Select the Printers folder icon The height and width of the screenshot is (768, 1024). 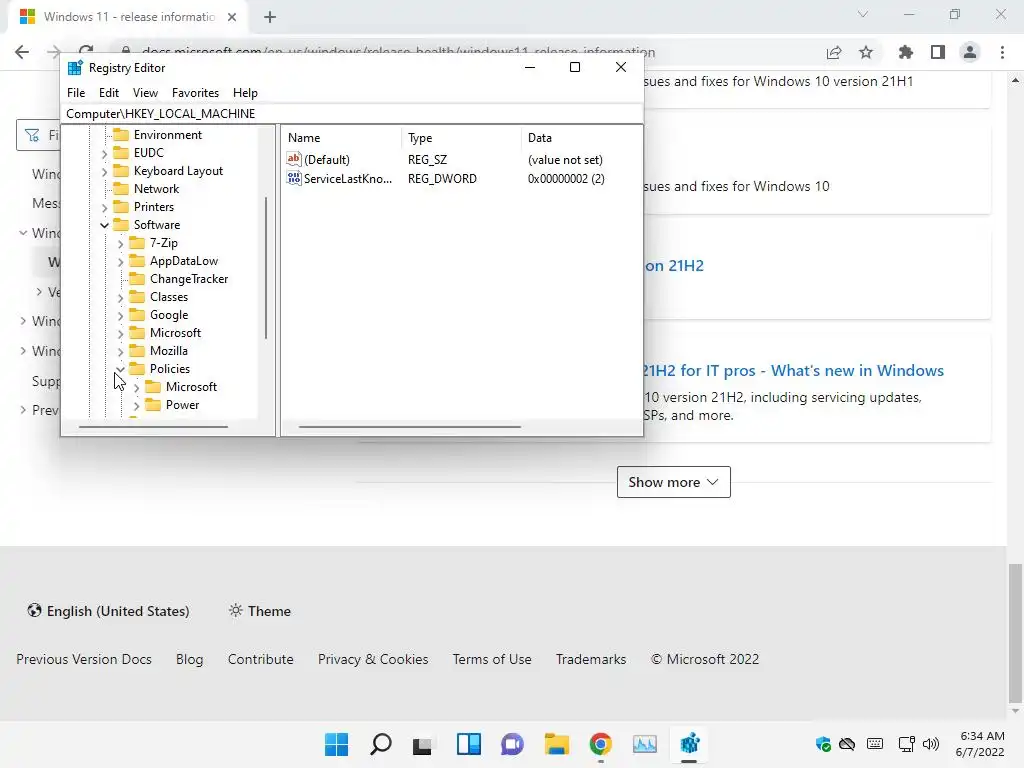click(121, 206)
